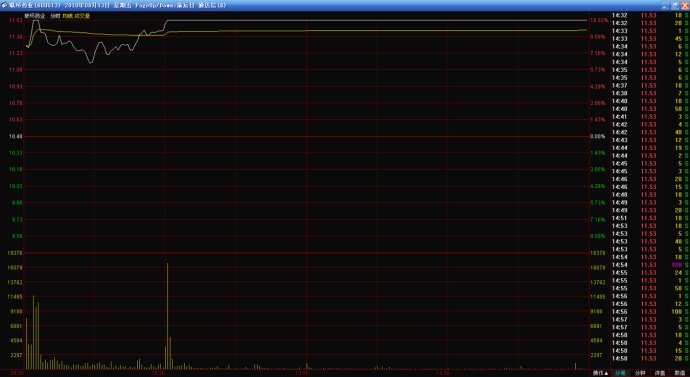Click the 成交量 legend label at top
The height and width of the screenshot is (377, 690).
pos(82,16)
